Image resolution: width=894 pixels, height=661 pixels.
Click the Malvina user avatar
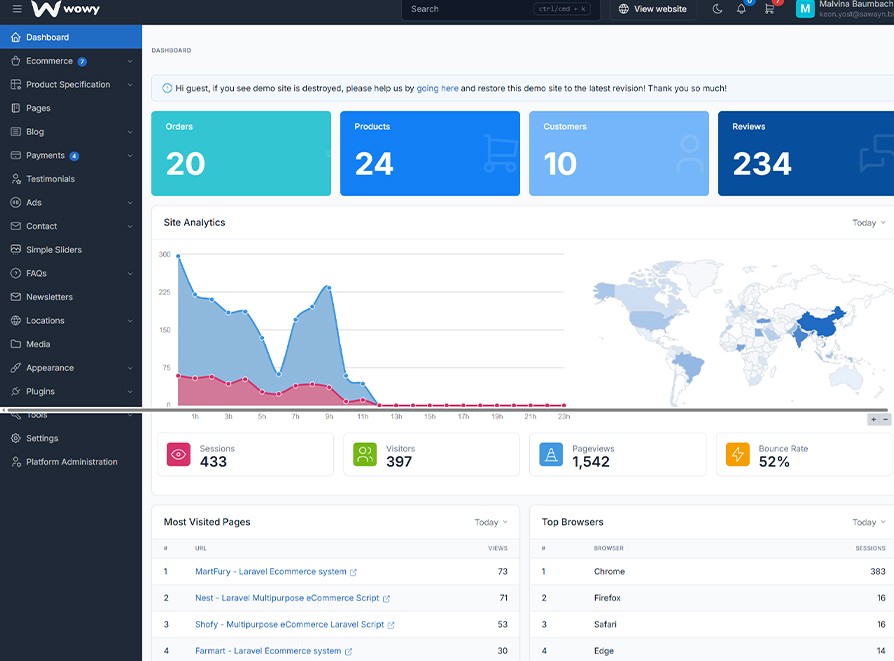[805, 9]
